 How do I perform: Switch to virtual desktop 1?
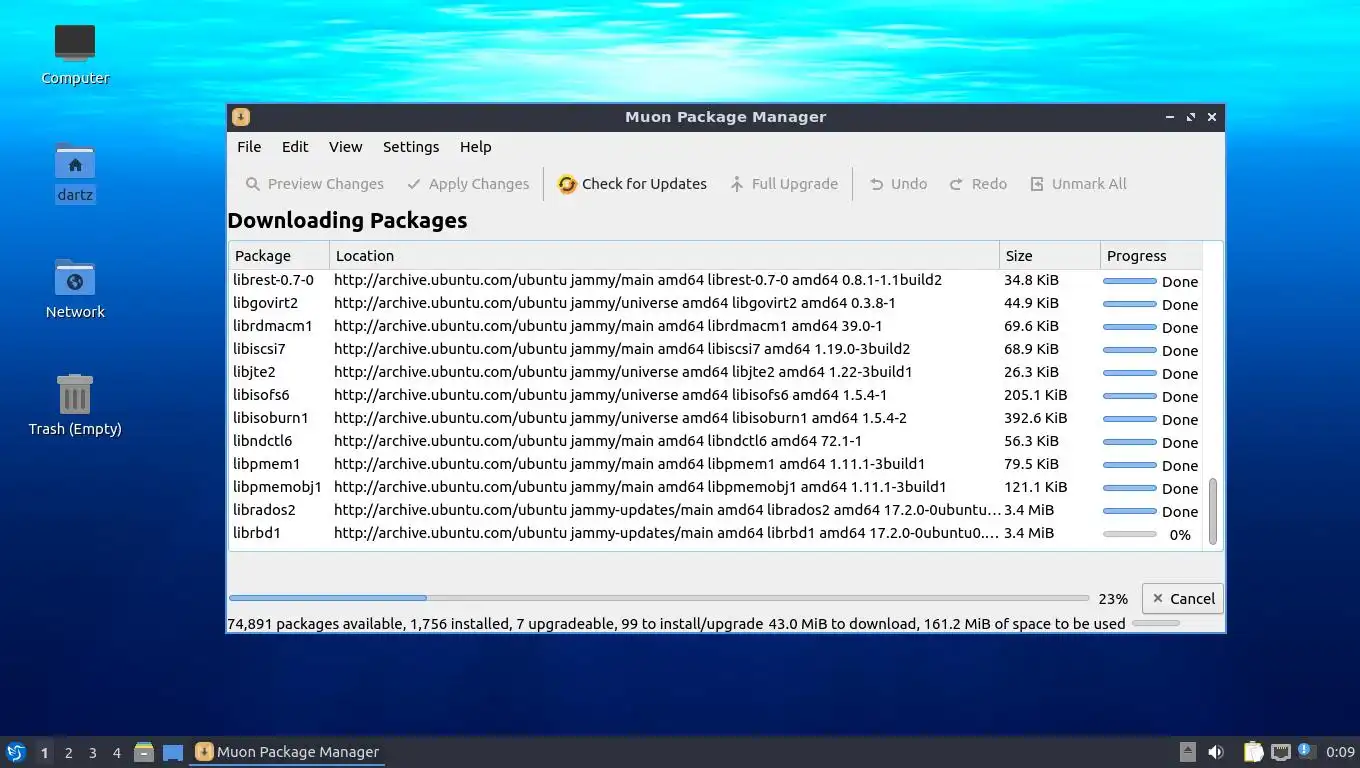(44, 753)
